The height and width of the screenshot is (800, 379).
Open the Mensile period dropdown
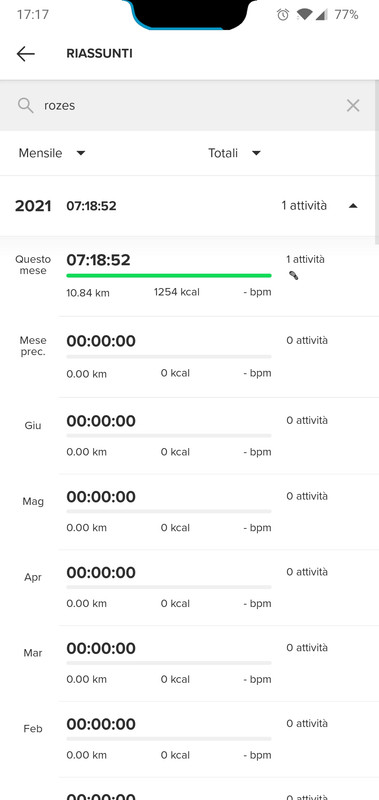pos(52,153)
